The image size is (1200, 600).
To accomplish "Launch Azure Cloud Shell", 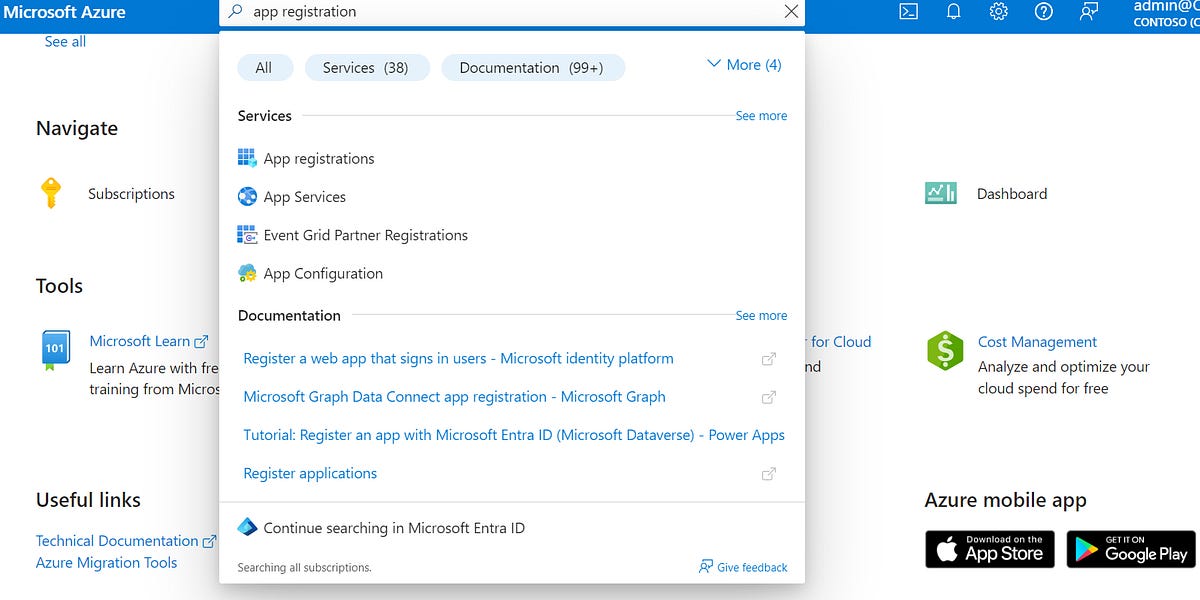I will [908, 12].
